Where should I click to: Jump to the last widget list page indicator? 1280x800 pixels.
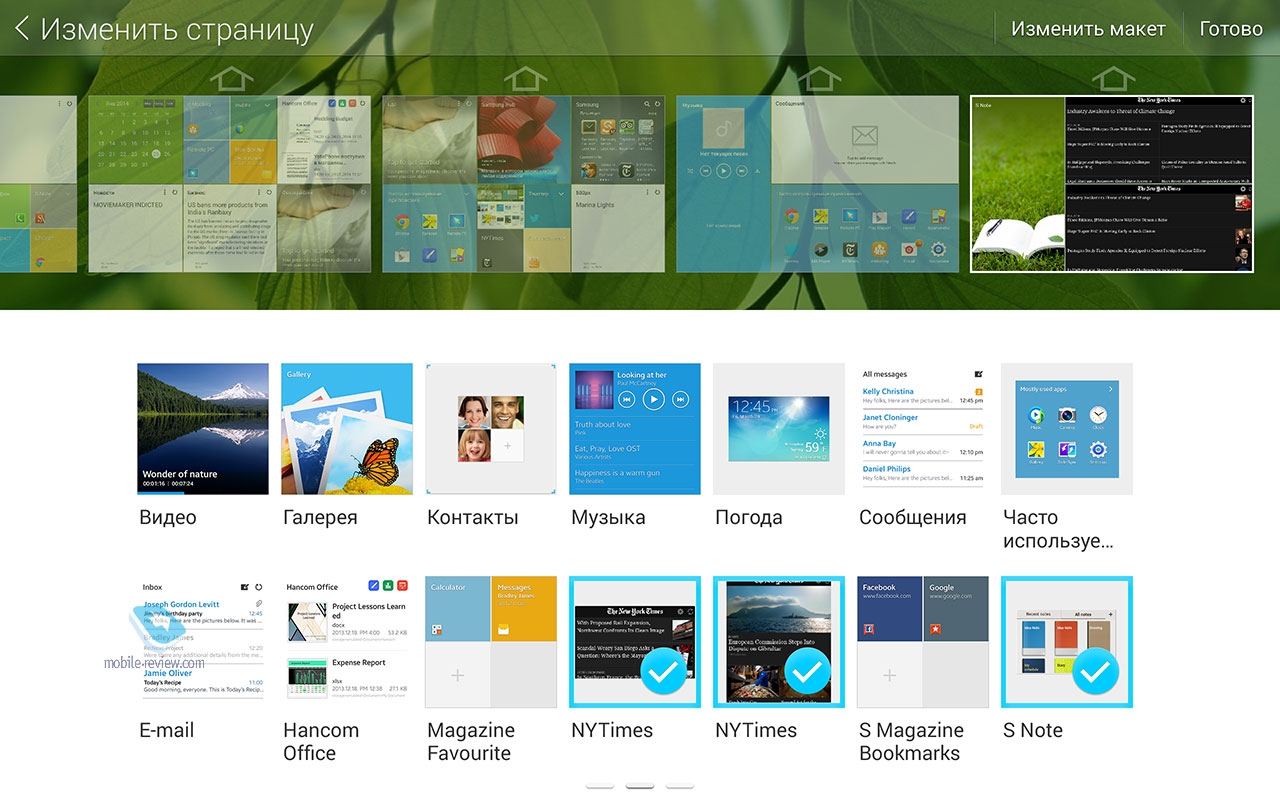tap(680, 786)
